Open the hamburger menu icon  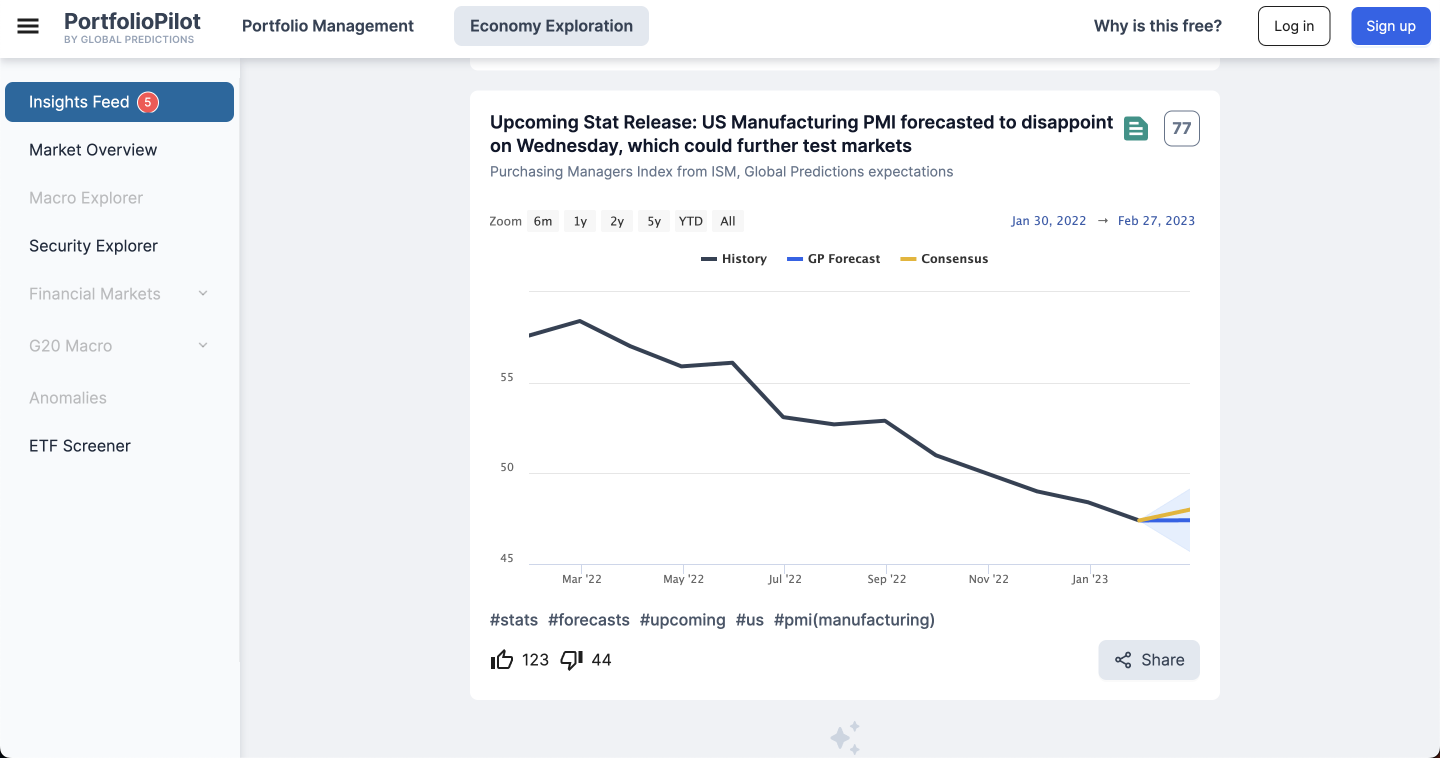coord(28,26)
